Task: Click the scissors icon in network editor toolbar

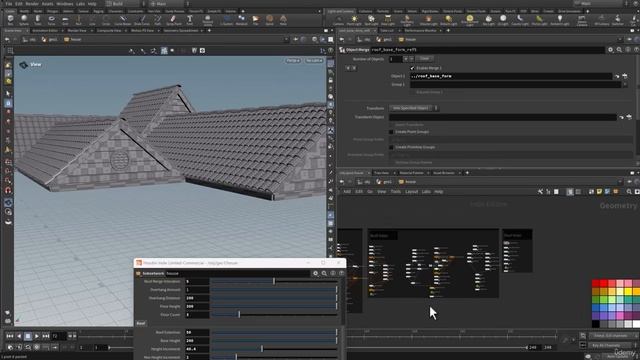Action: [x=540, y=191]
